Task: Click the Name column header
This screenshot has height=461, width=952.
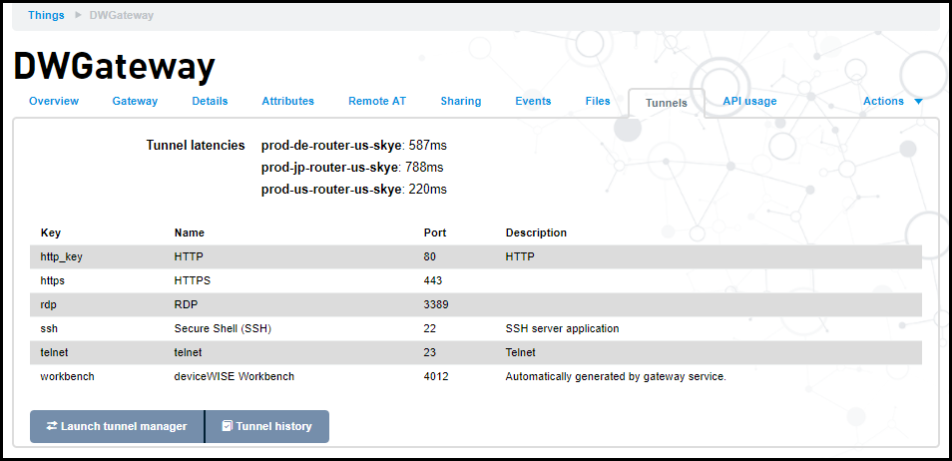Action: click(x=189, y=233)
